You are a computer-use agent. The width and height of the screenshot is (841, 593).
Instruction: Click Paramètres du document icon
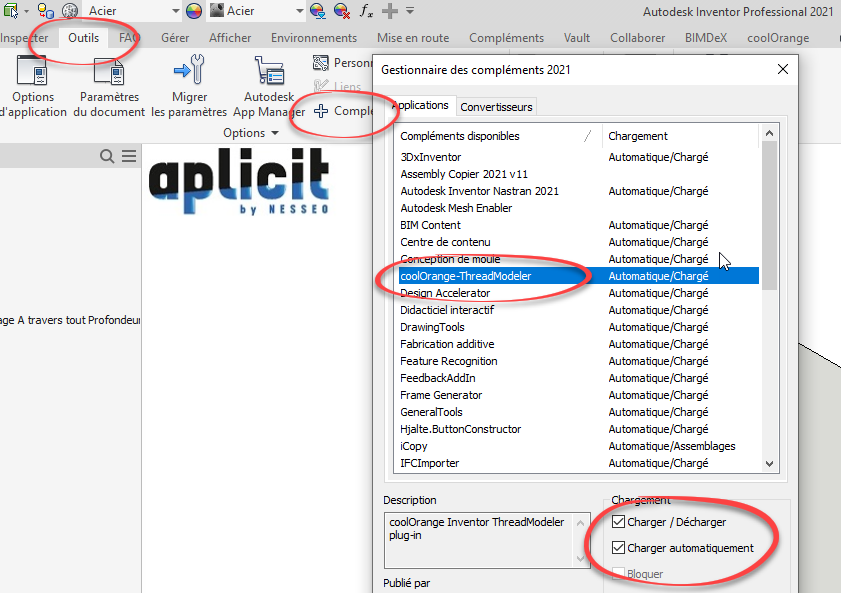(x=107, y=75)
